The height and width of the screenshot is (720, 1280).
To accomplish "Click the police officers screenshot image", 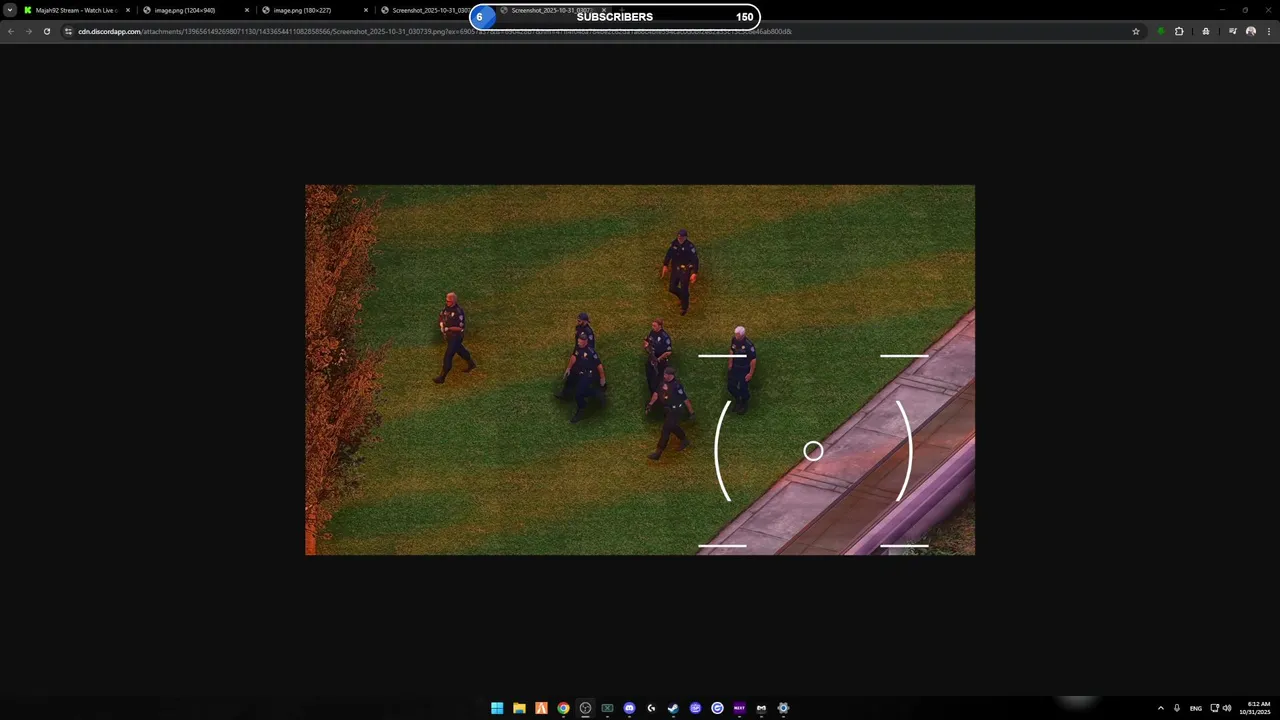I will pyautogui.click(x=640, y=369).
